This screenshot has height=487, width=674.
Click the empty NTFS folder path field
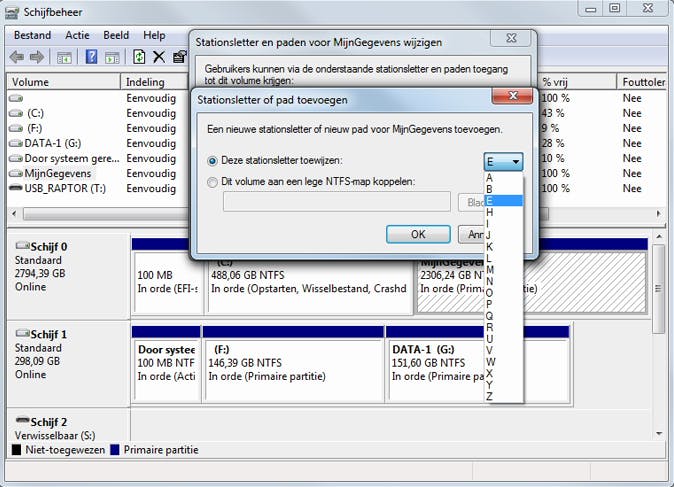coord(337,202)
